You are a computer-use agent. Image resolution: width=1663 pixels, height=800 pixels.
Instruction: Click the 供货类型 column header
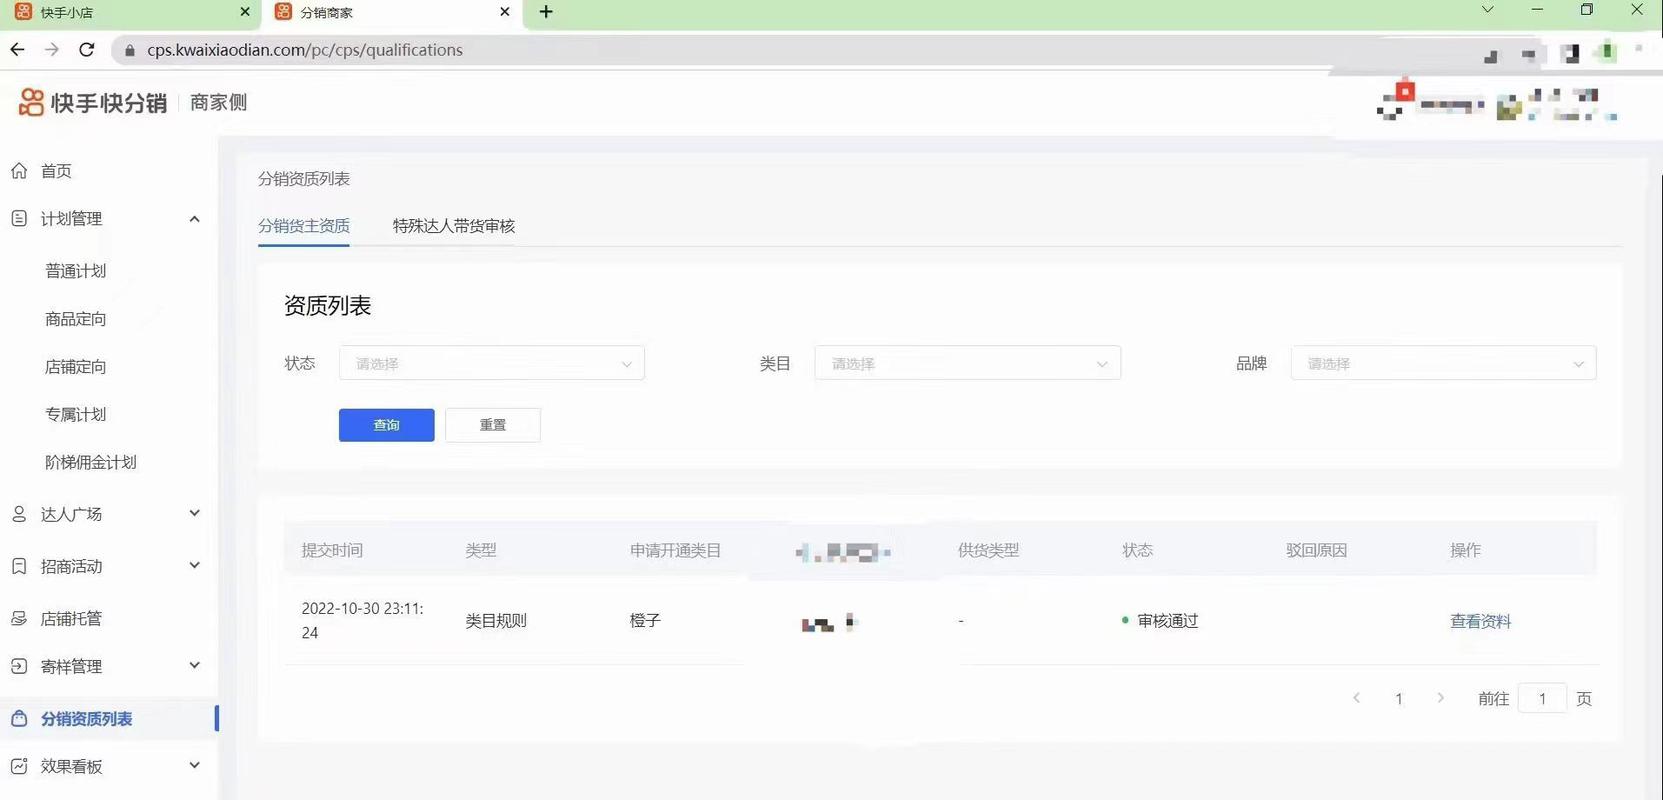click(988, 550)
